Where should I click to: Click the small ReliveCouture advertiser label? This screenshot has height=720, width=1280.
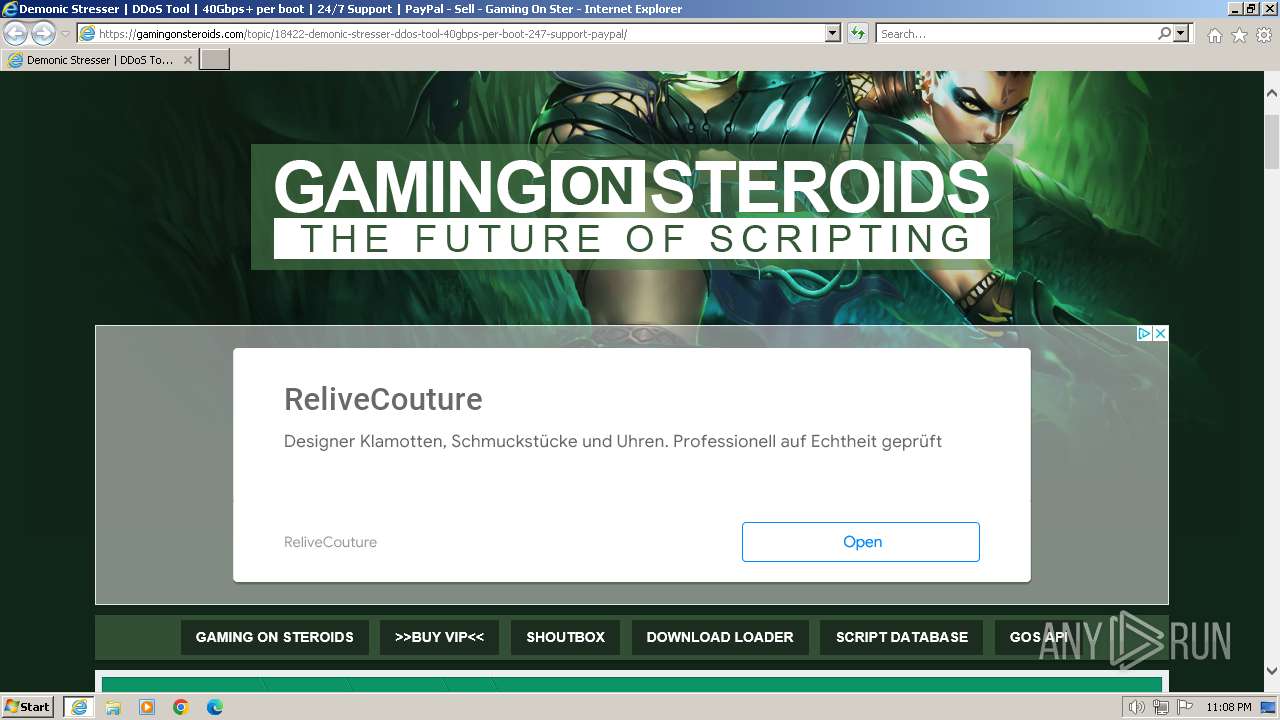(x=330, y=542)
